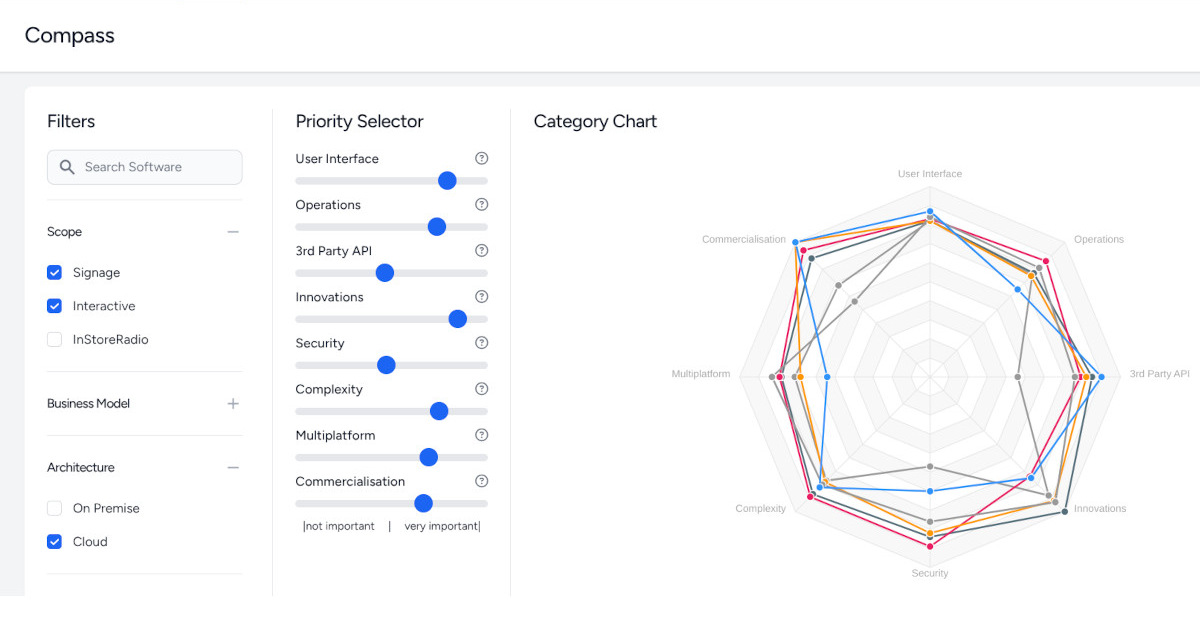Click the help icon beside Innovations
Image resolution: width=1200 pixels, height=643 pixels.
pyautogui.click(x=481, y=296)
